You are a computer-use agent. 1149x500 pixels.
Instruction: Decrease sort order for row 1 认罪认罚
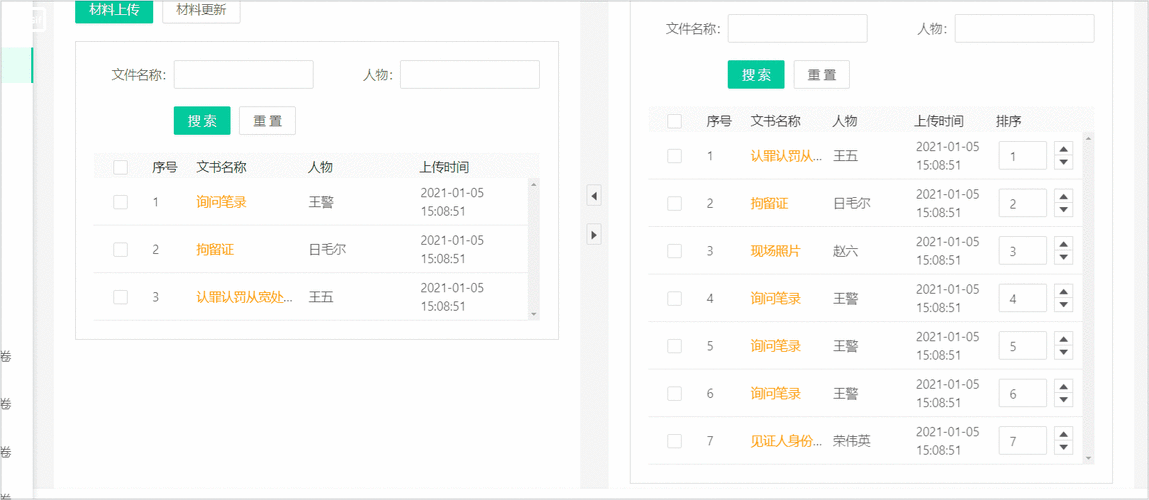pyautogui.click(x=1063, y=162)
